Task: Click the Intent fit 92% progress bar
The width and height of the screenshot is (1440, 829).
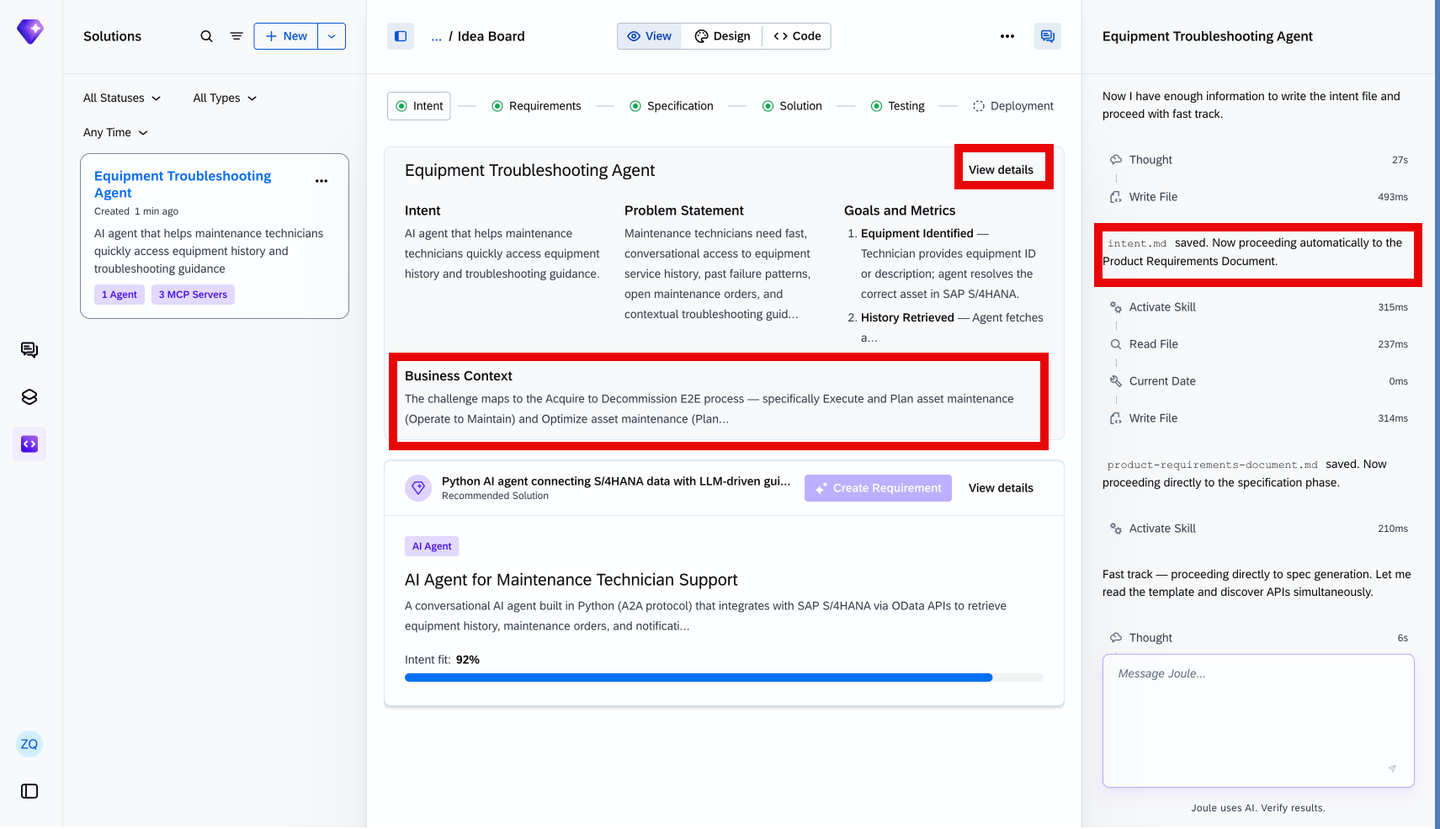Action: [724, 678]
